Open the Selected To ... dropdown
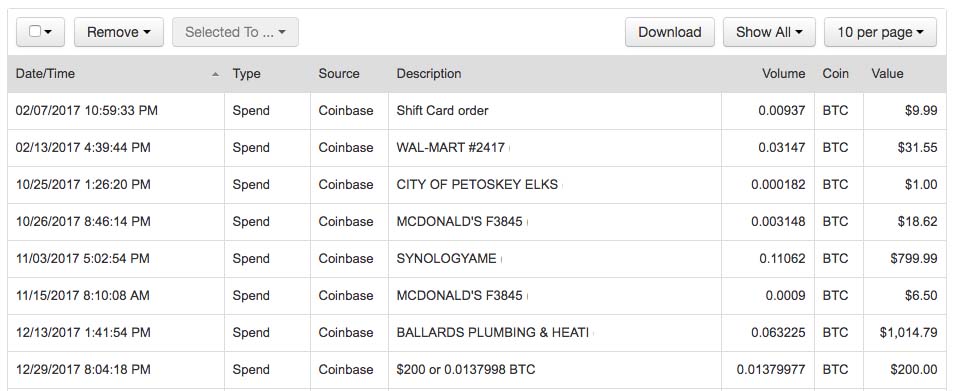Image resolution: width=956 pixels, height=391 pixels. 235,32
